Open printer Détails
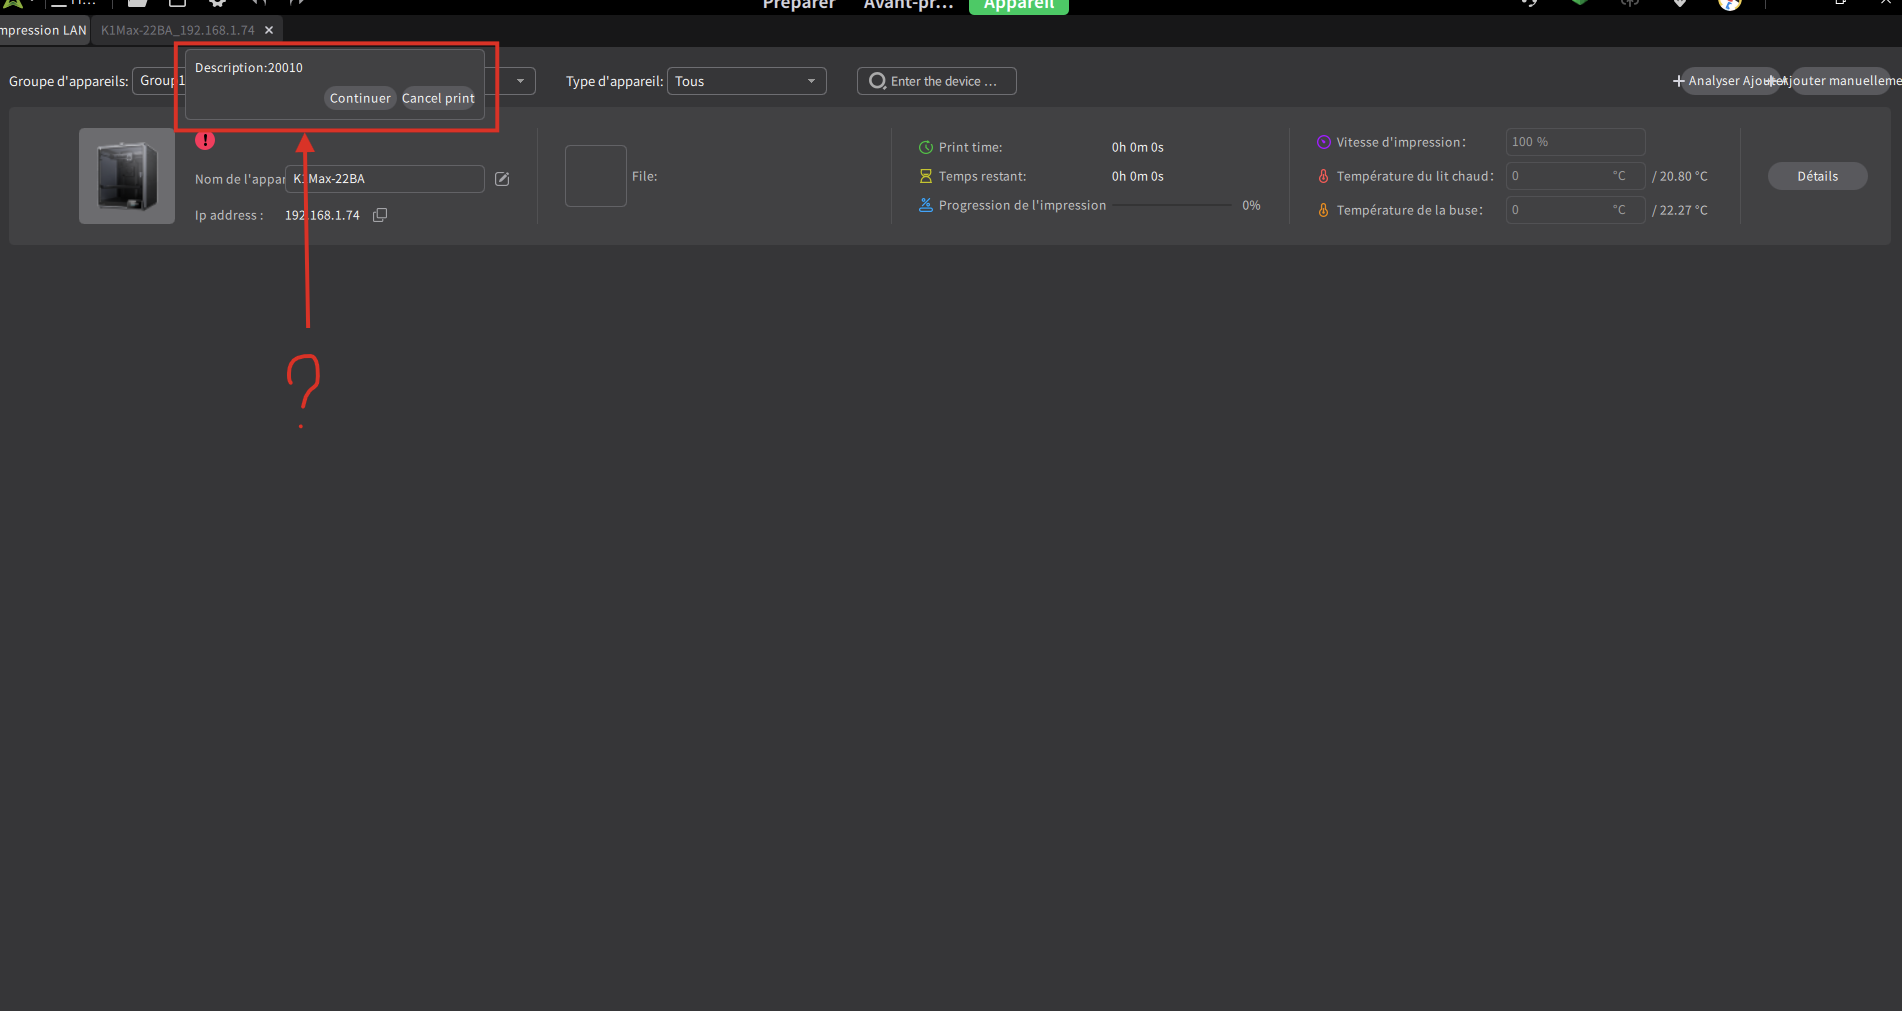 pos(1817,176)
